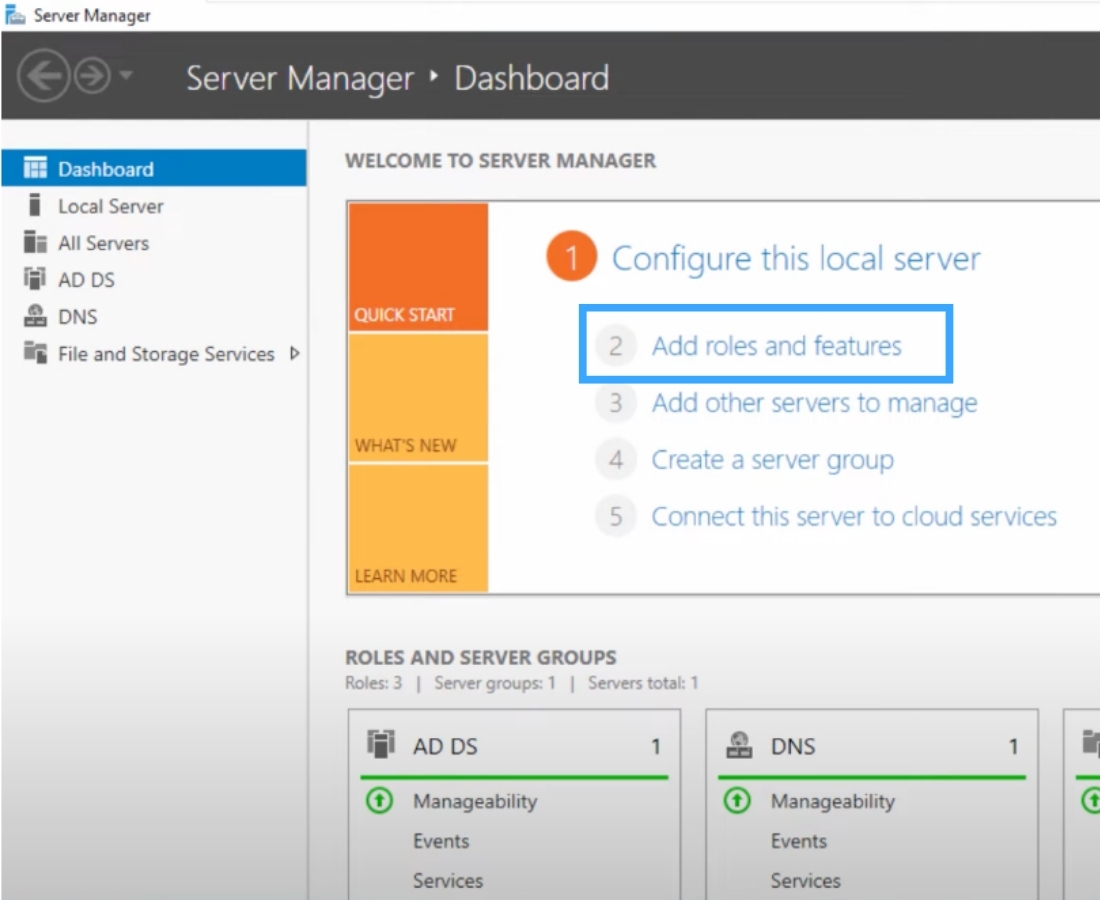Click AD DS Manageability green status icon

[379, 801]
